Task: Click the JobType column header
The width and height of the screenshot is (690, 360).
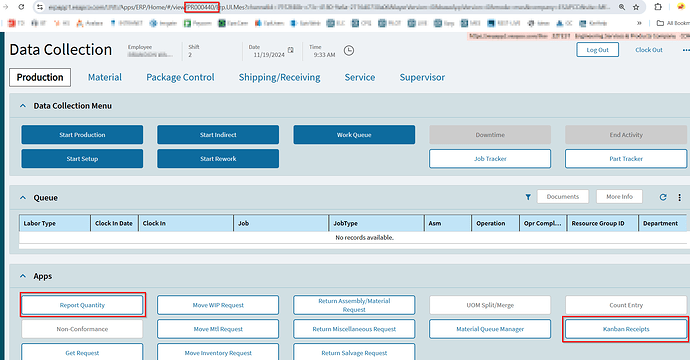Action: (376, 223)
